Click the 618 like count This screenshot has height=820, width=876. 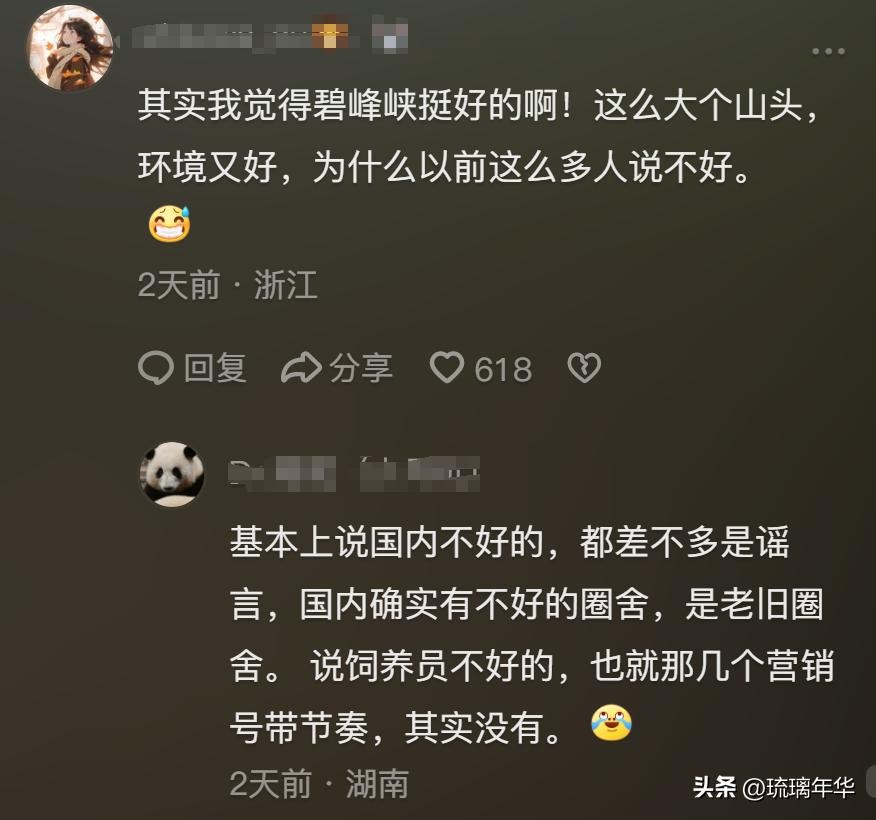503,369
